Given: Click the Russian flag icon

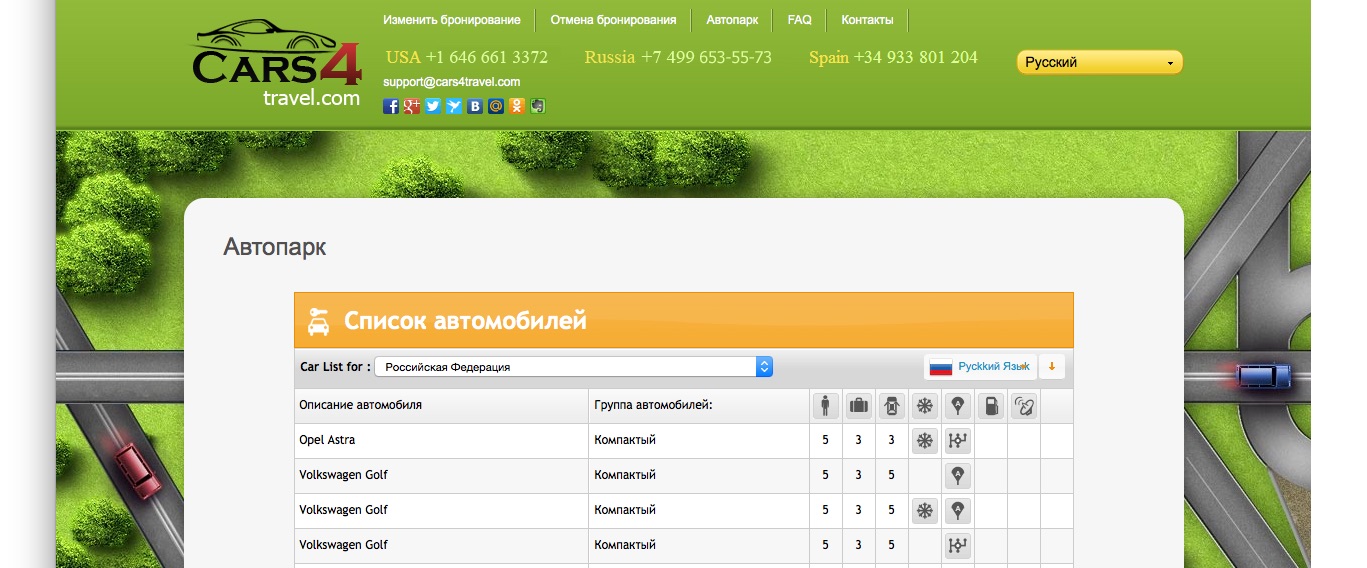Looking at the screenshot, I should click(x=941, y=367).
